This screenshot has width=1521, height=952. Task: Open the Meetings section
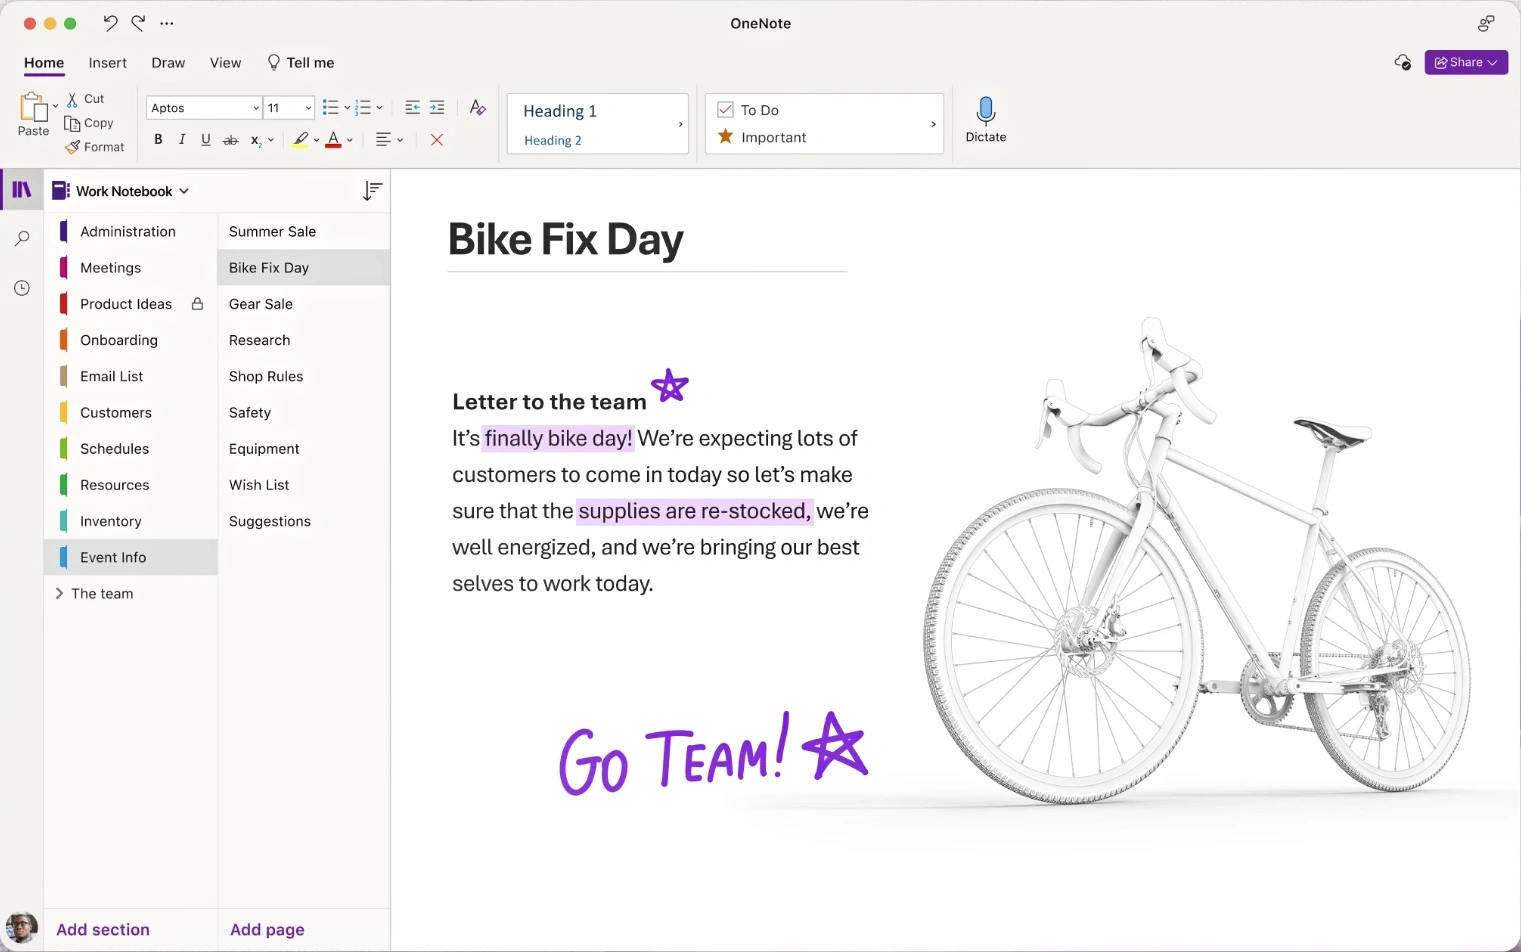tap(131, 268)
